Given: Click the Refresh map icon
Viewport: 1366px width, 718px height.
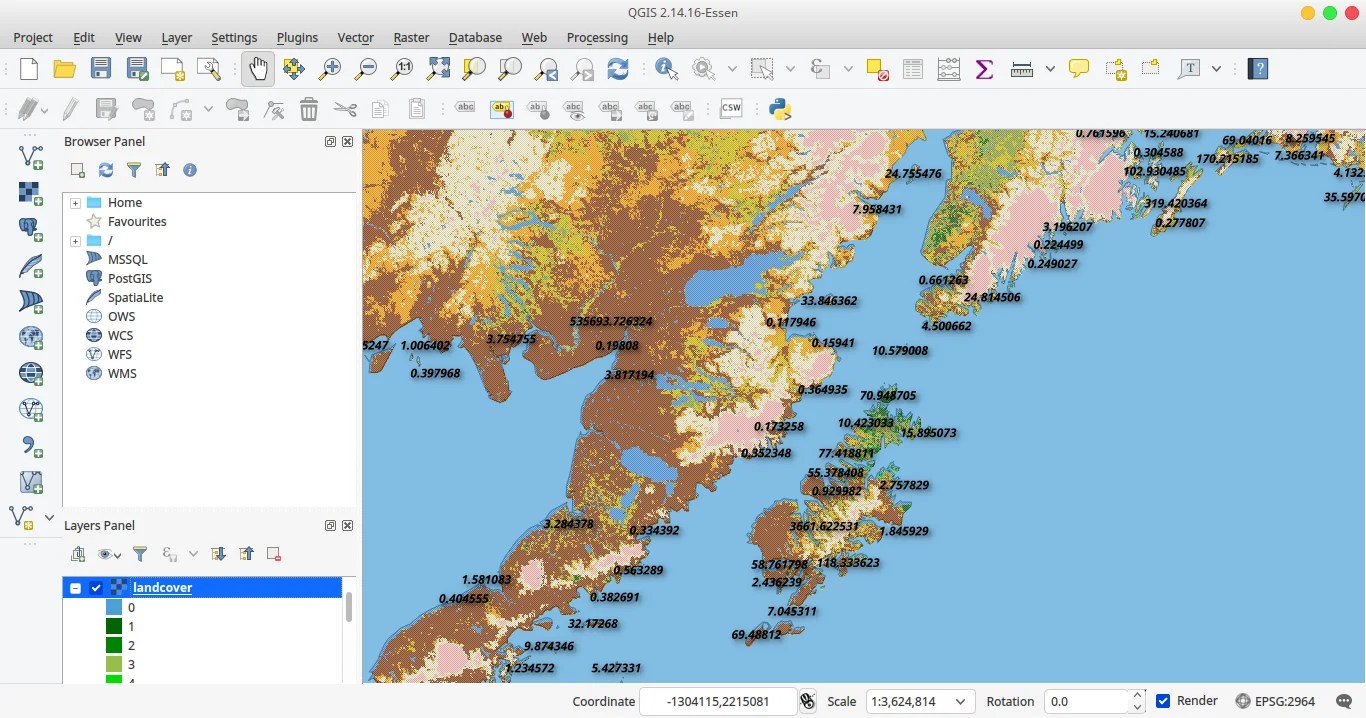Looking at the screenshot, I should [x=618, y=68].
